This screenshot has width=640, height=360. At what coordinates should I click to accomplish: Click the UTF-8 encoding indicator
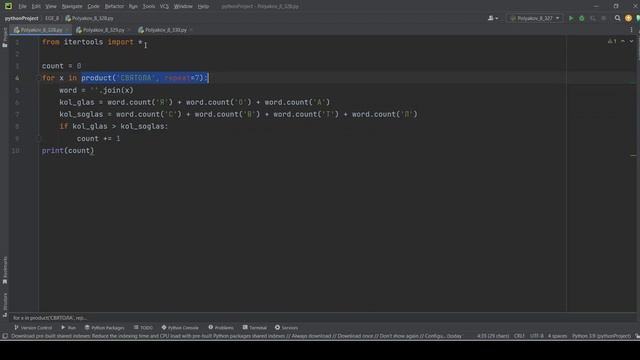[x=536, y=336]
